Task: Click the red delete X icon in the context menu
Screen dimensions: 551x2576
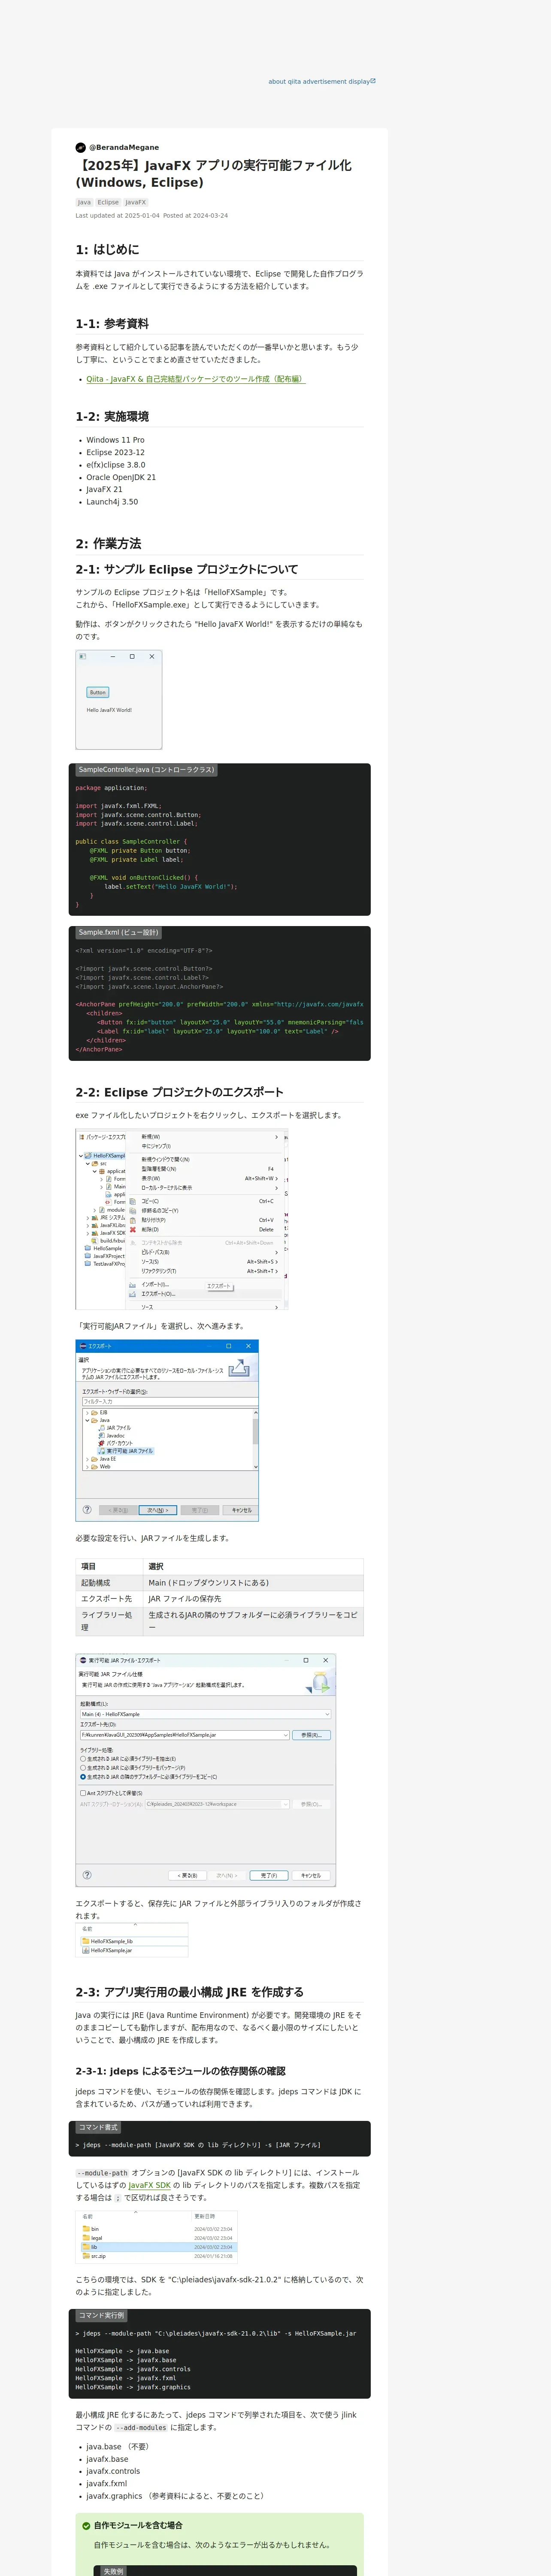Action: click(133, 1230)
